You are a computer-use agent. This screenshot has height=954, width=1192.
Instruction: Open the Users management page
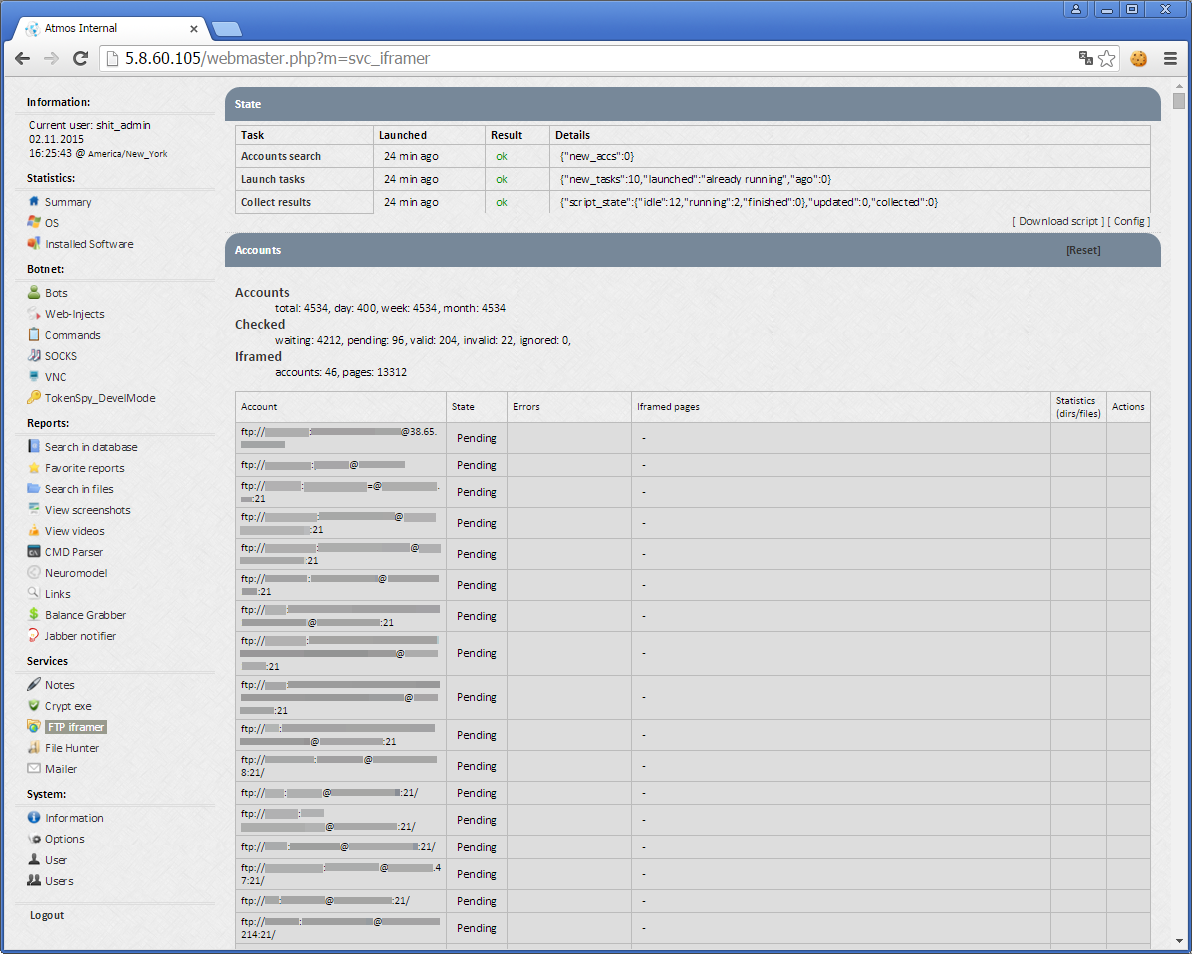pyautogui.click(x=59, y=881)
